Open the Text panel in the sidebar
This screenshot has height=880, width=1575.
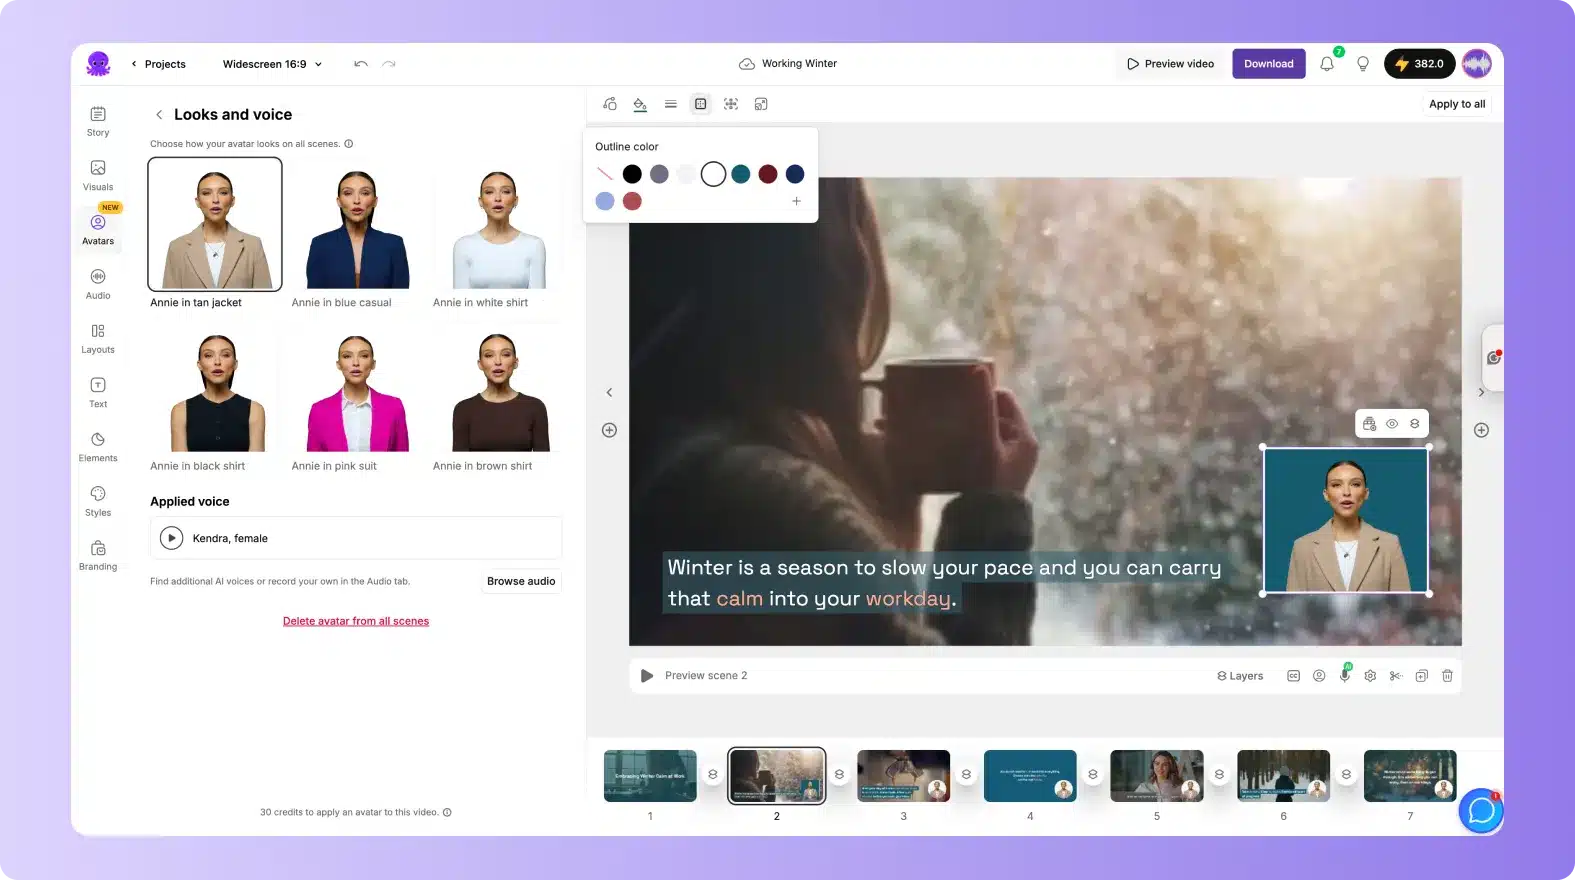98,392
